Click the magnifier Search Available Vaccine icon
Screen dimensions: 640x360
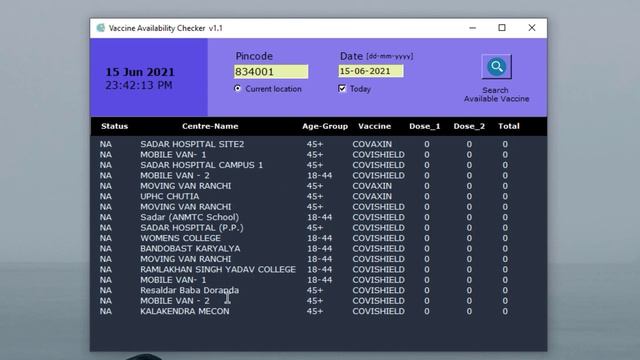tap(496, 67)
